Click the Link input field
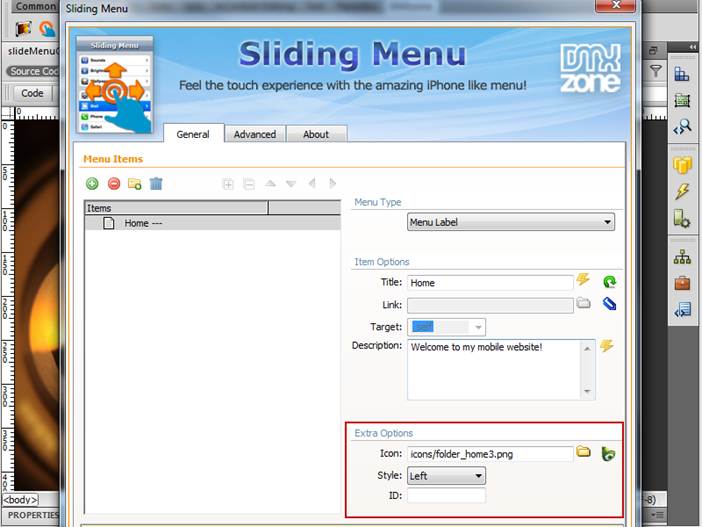 click(490, 305)
